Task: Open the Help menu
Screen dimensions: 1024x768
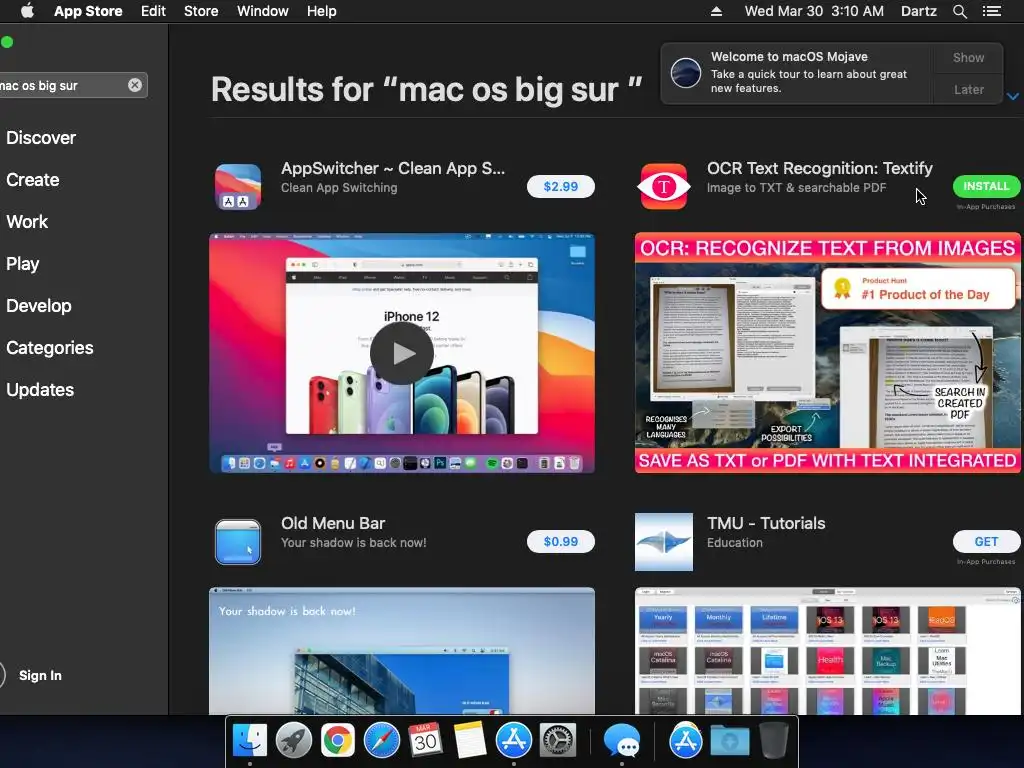Action: click(321, 11)
